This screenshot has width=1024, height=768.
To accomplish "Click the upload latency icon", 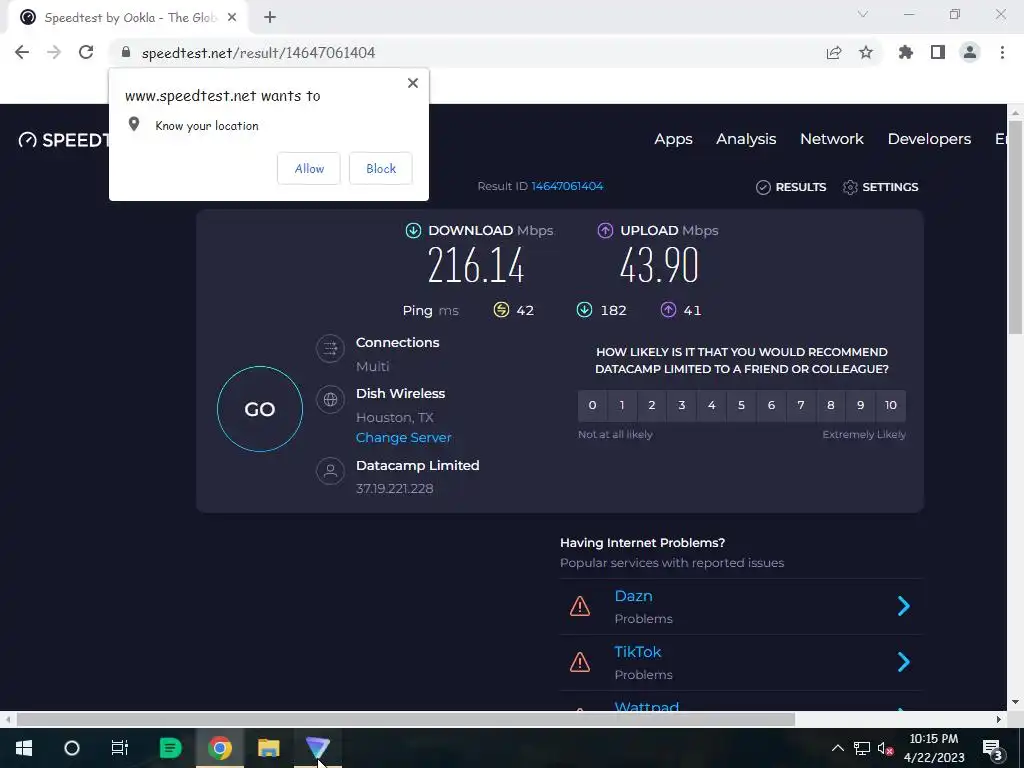I will (668, 310).
